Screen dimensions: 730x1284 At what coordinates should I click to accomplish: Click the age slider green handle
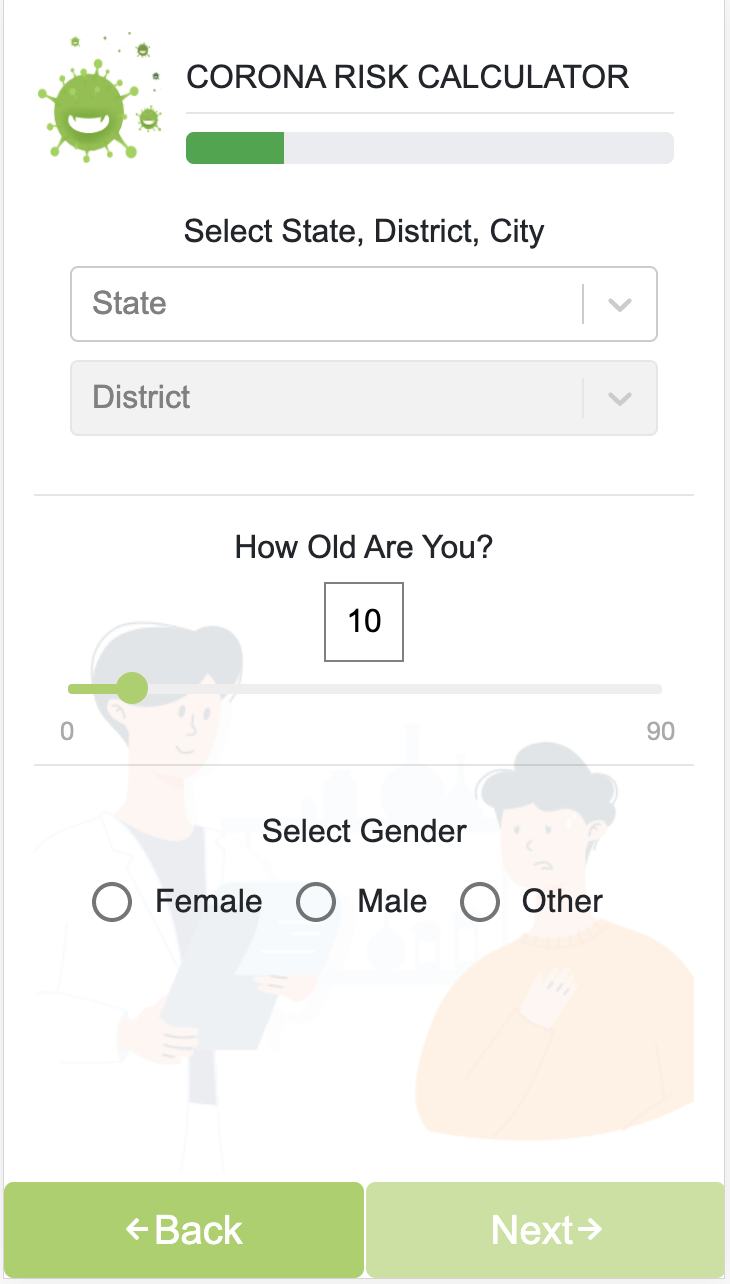click(132, 688)
